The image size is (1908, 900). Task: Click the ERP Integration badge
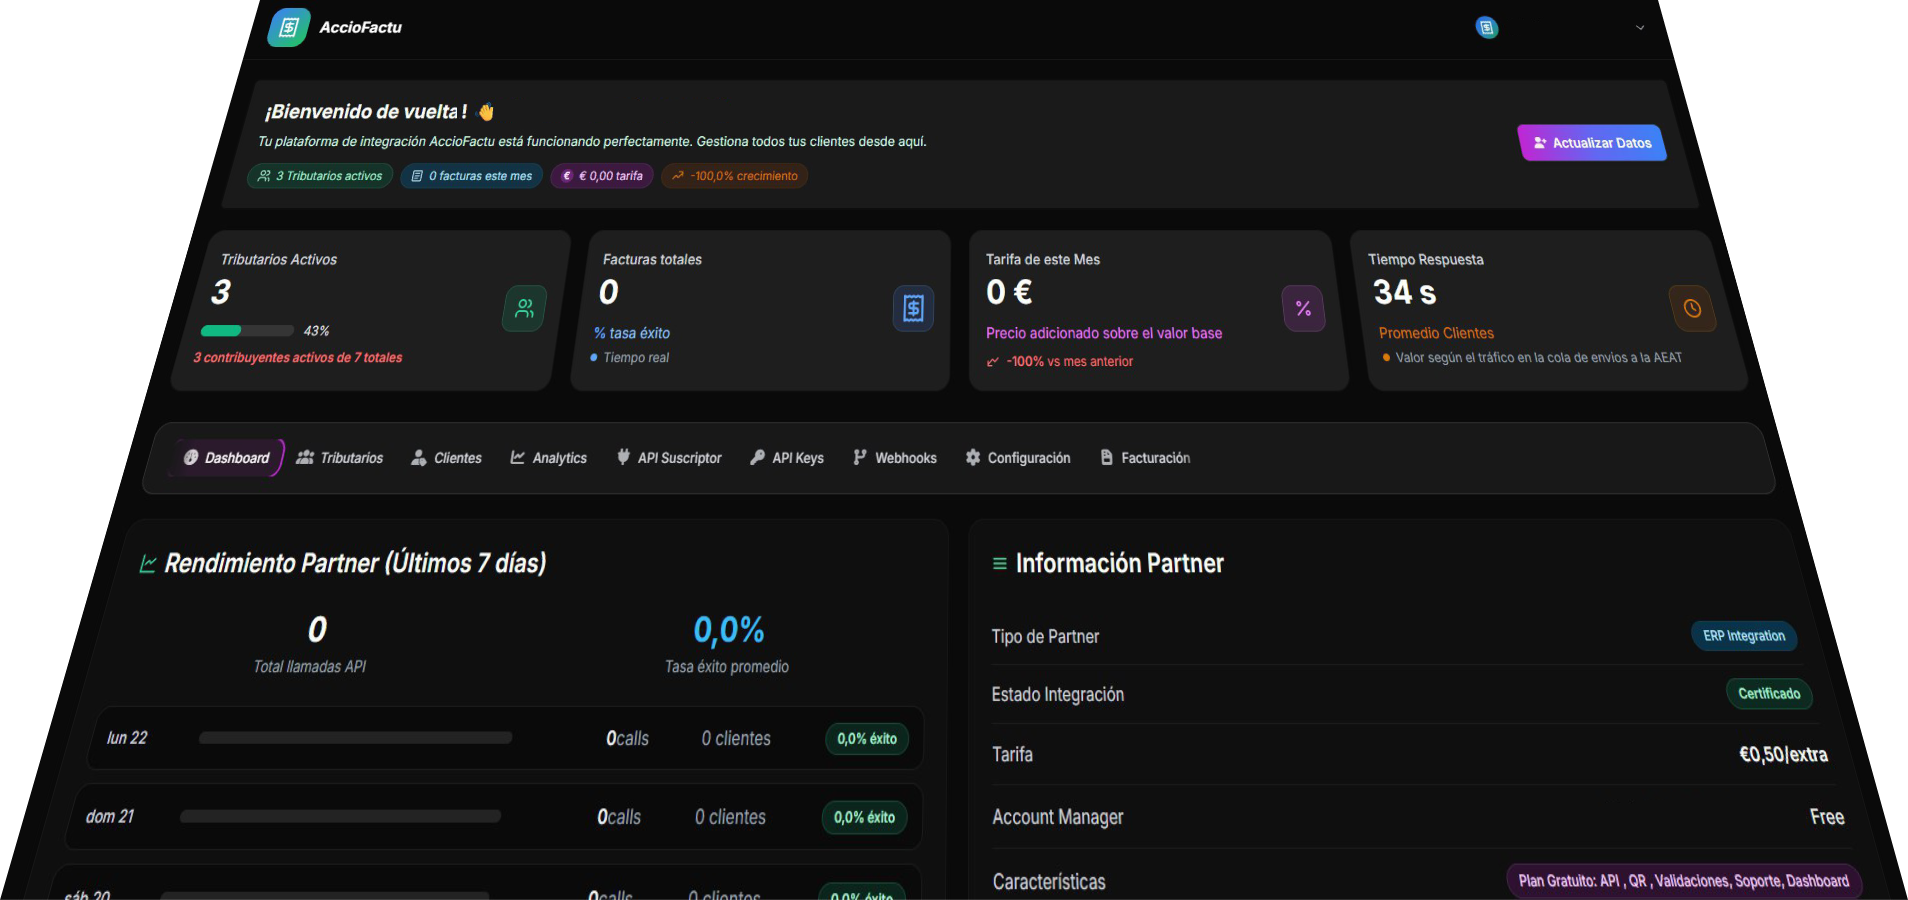pos(1743,636)
